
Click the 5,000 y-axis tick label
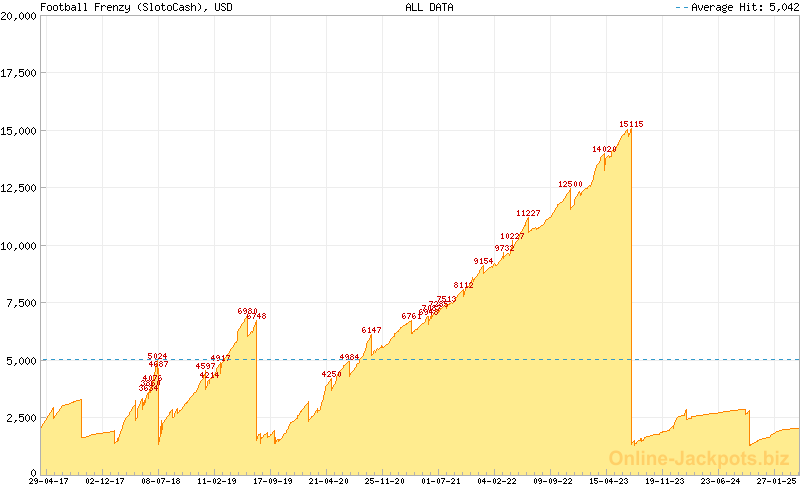[x=22, y=359]
